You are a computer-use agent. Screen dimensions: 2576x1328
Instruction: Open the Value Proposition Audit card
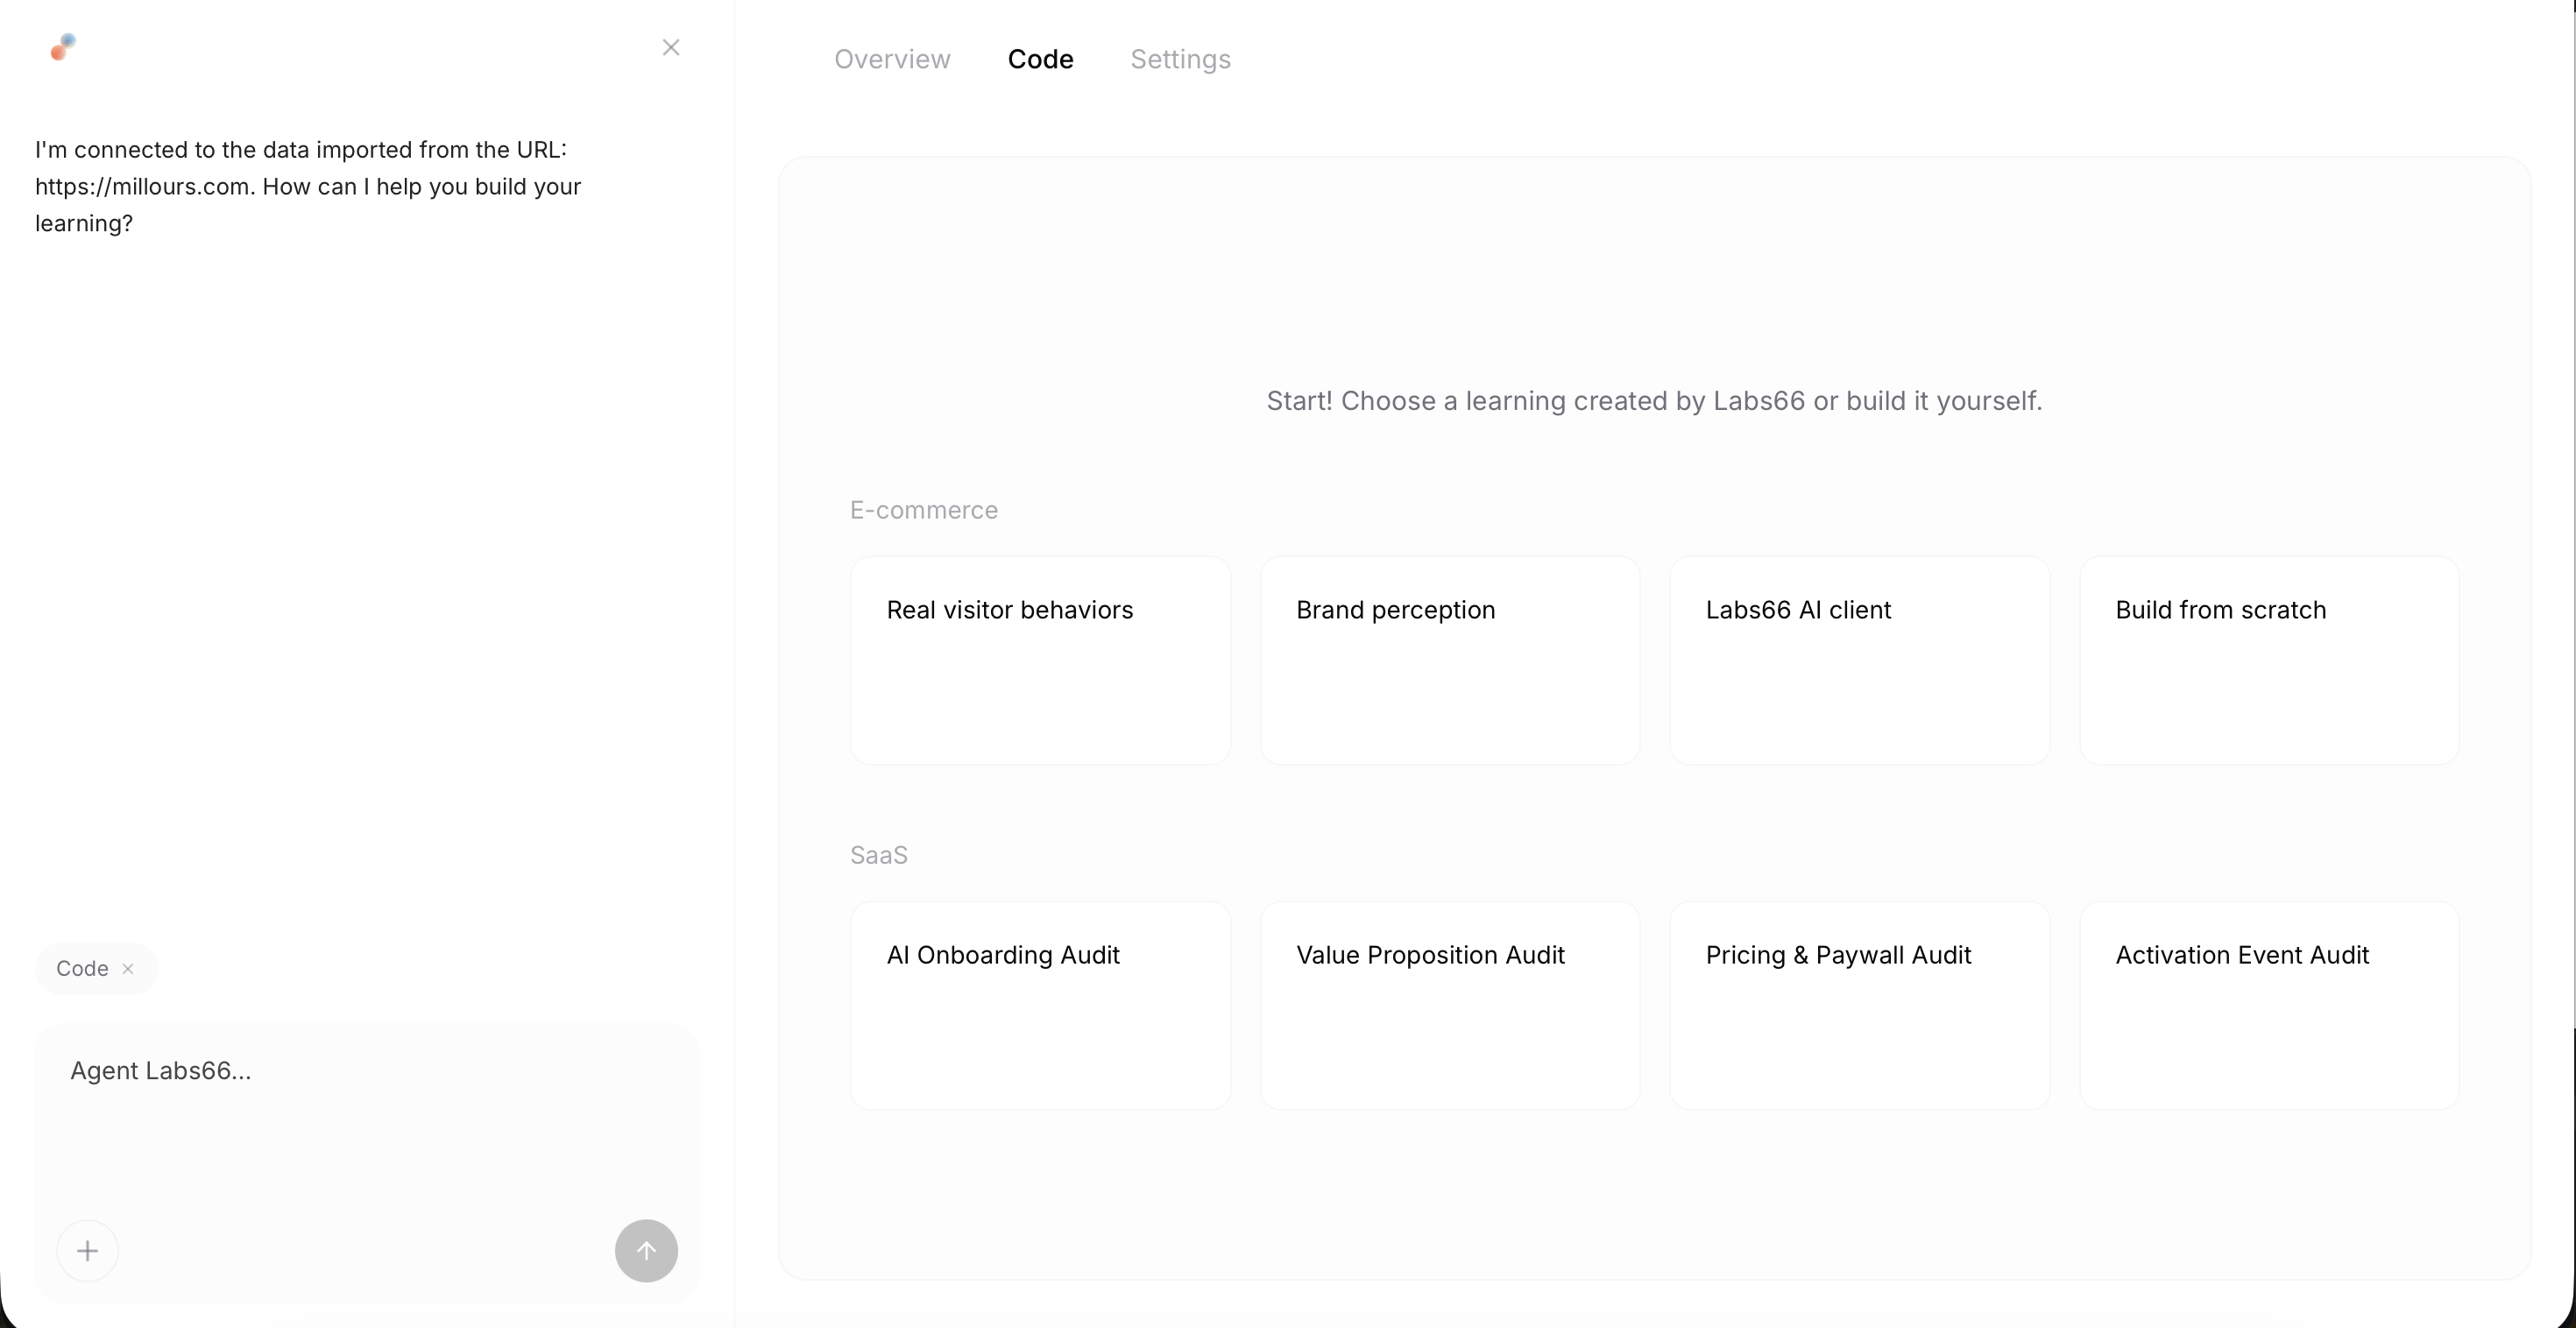click(1450, 1005)
